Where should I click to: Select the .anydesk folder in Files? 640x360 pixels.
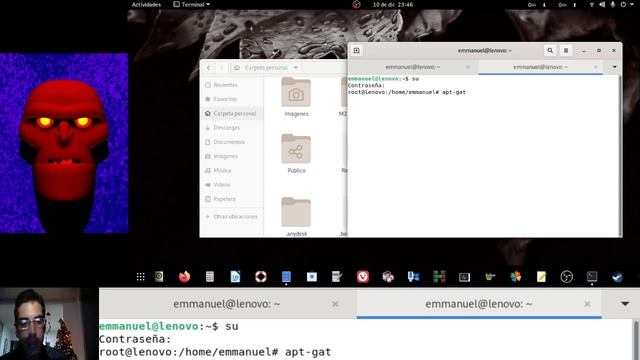coord(296,217)
